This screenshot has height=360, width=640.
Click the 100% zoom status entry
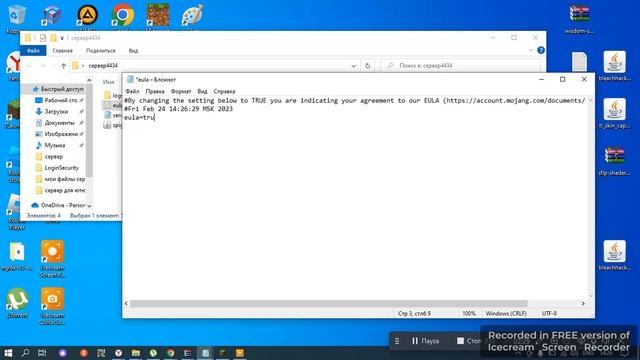pyautogui.click(x=469, y=313)
